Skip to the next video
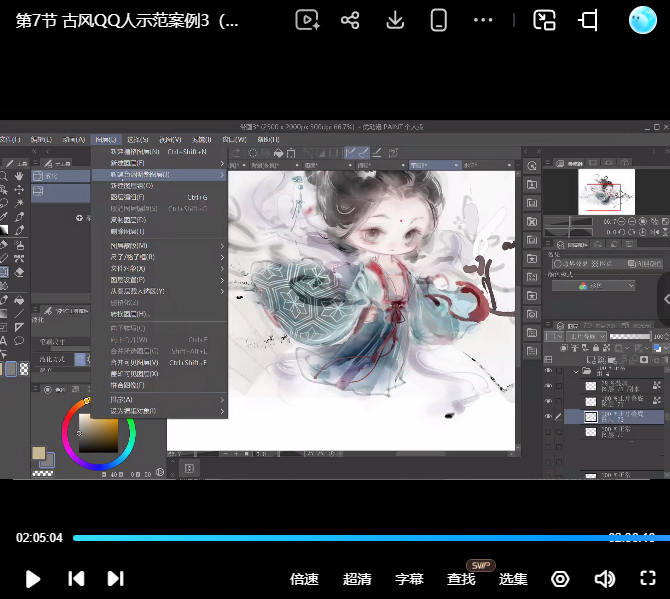Image resolution: width=670 pixels, height=599 pixels. point(115,578)
